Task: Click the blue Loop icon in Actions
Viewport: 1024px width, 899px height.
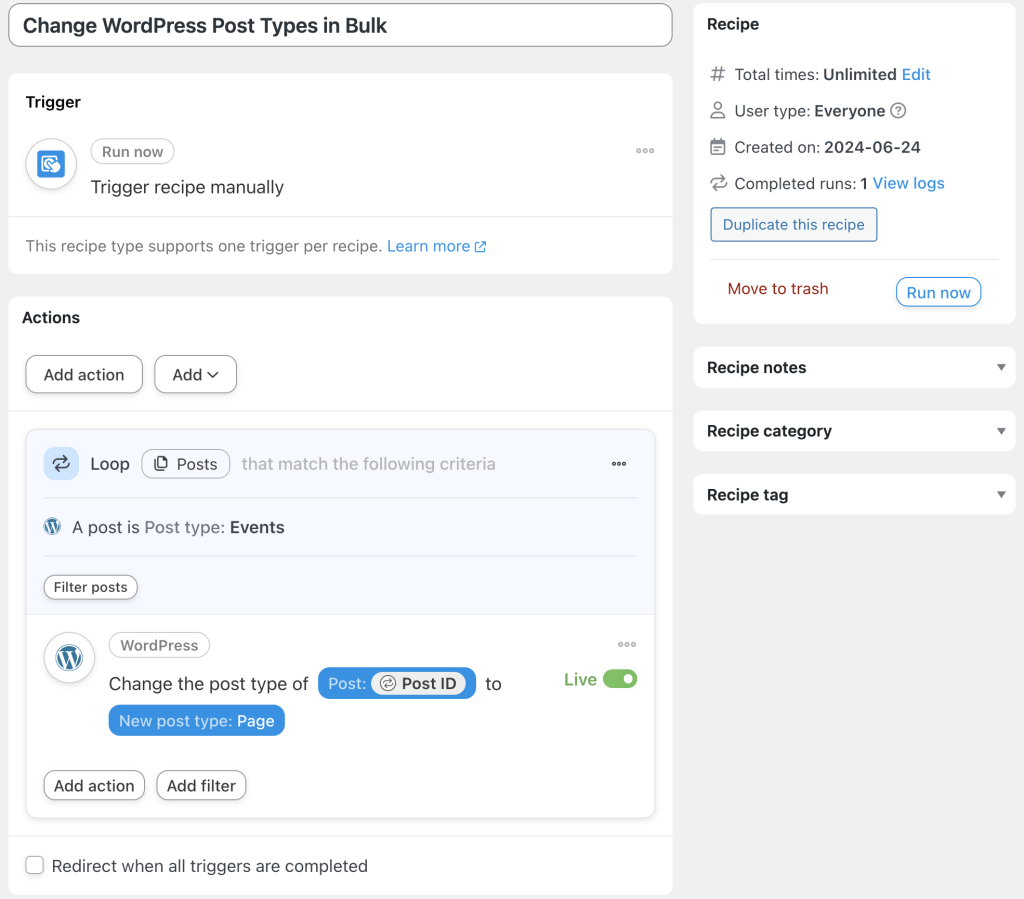Action: point(61,463)
